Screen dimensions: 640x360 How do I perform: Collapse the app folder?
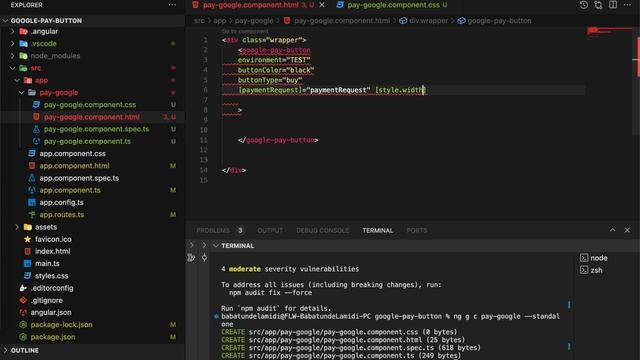coord(17,80)
